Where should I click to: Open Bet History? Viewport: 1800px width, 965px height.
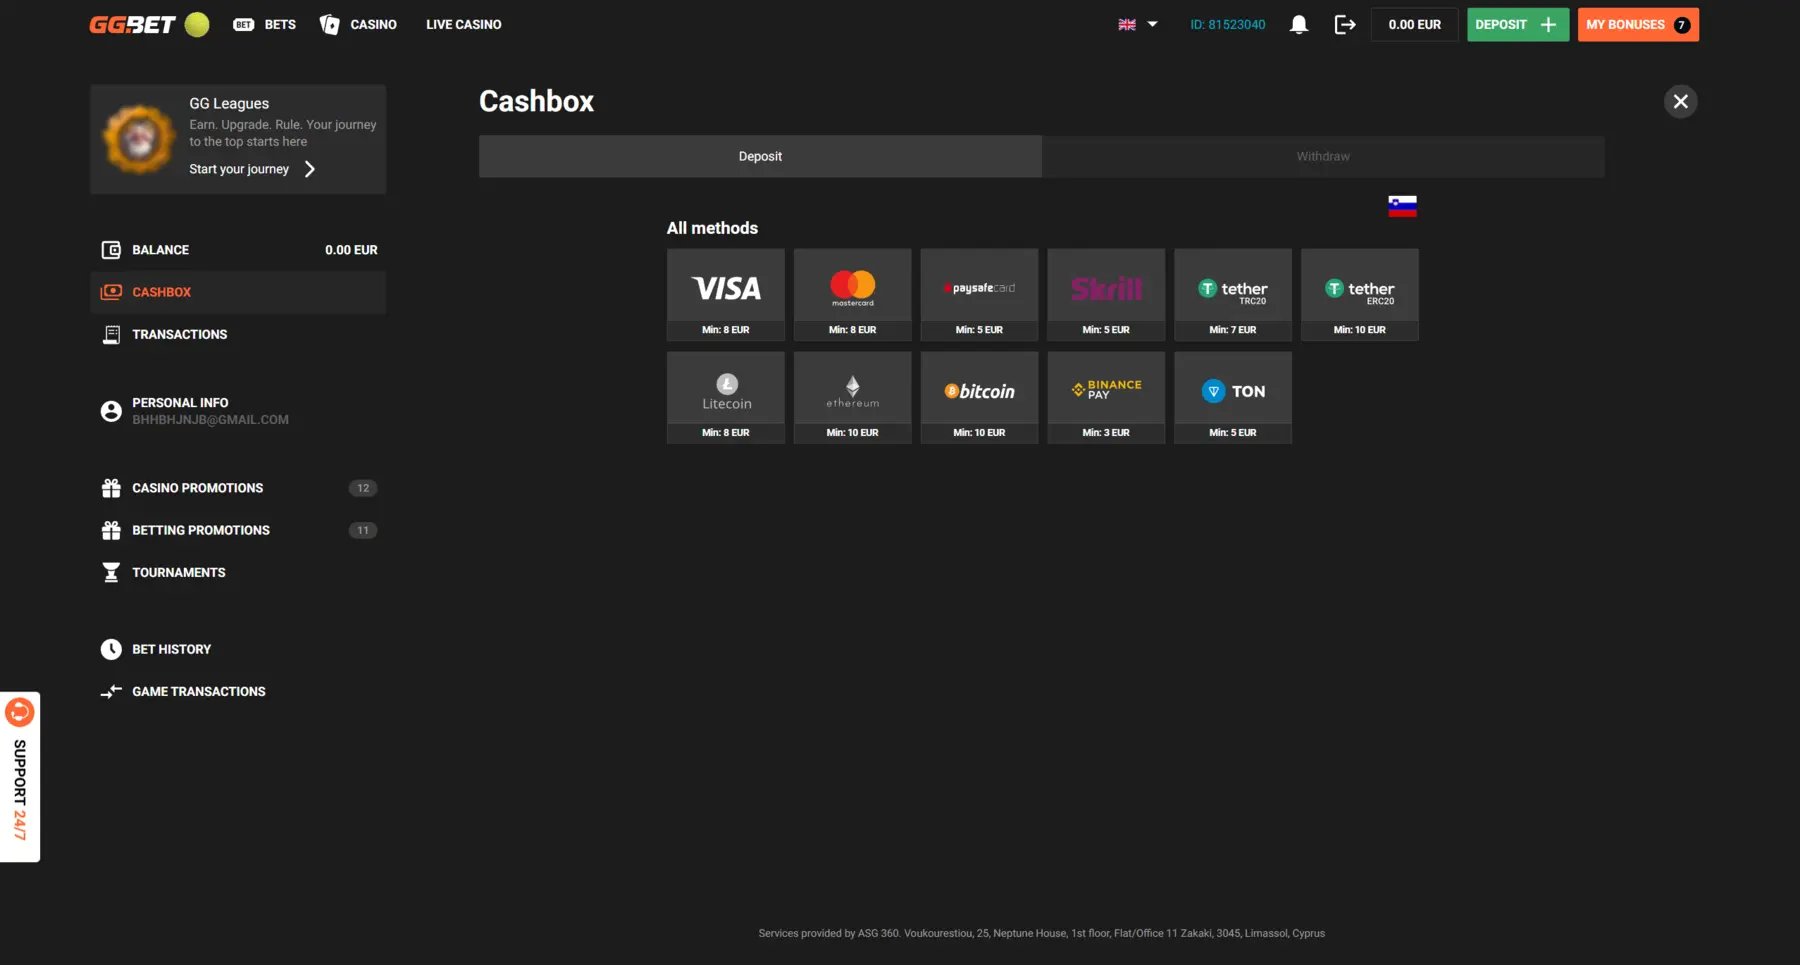point(238,649)
